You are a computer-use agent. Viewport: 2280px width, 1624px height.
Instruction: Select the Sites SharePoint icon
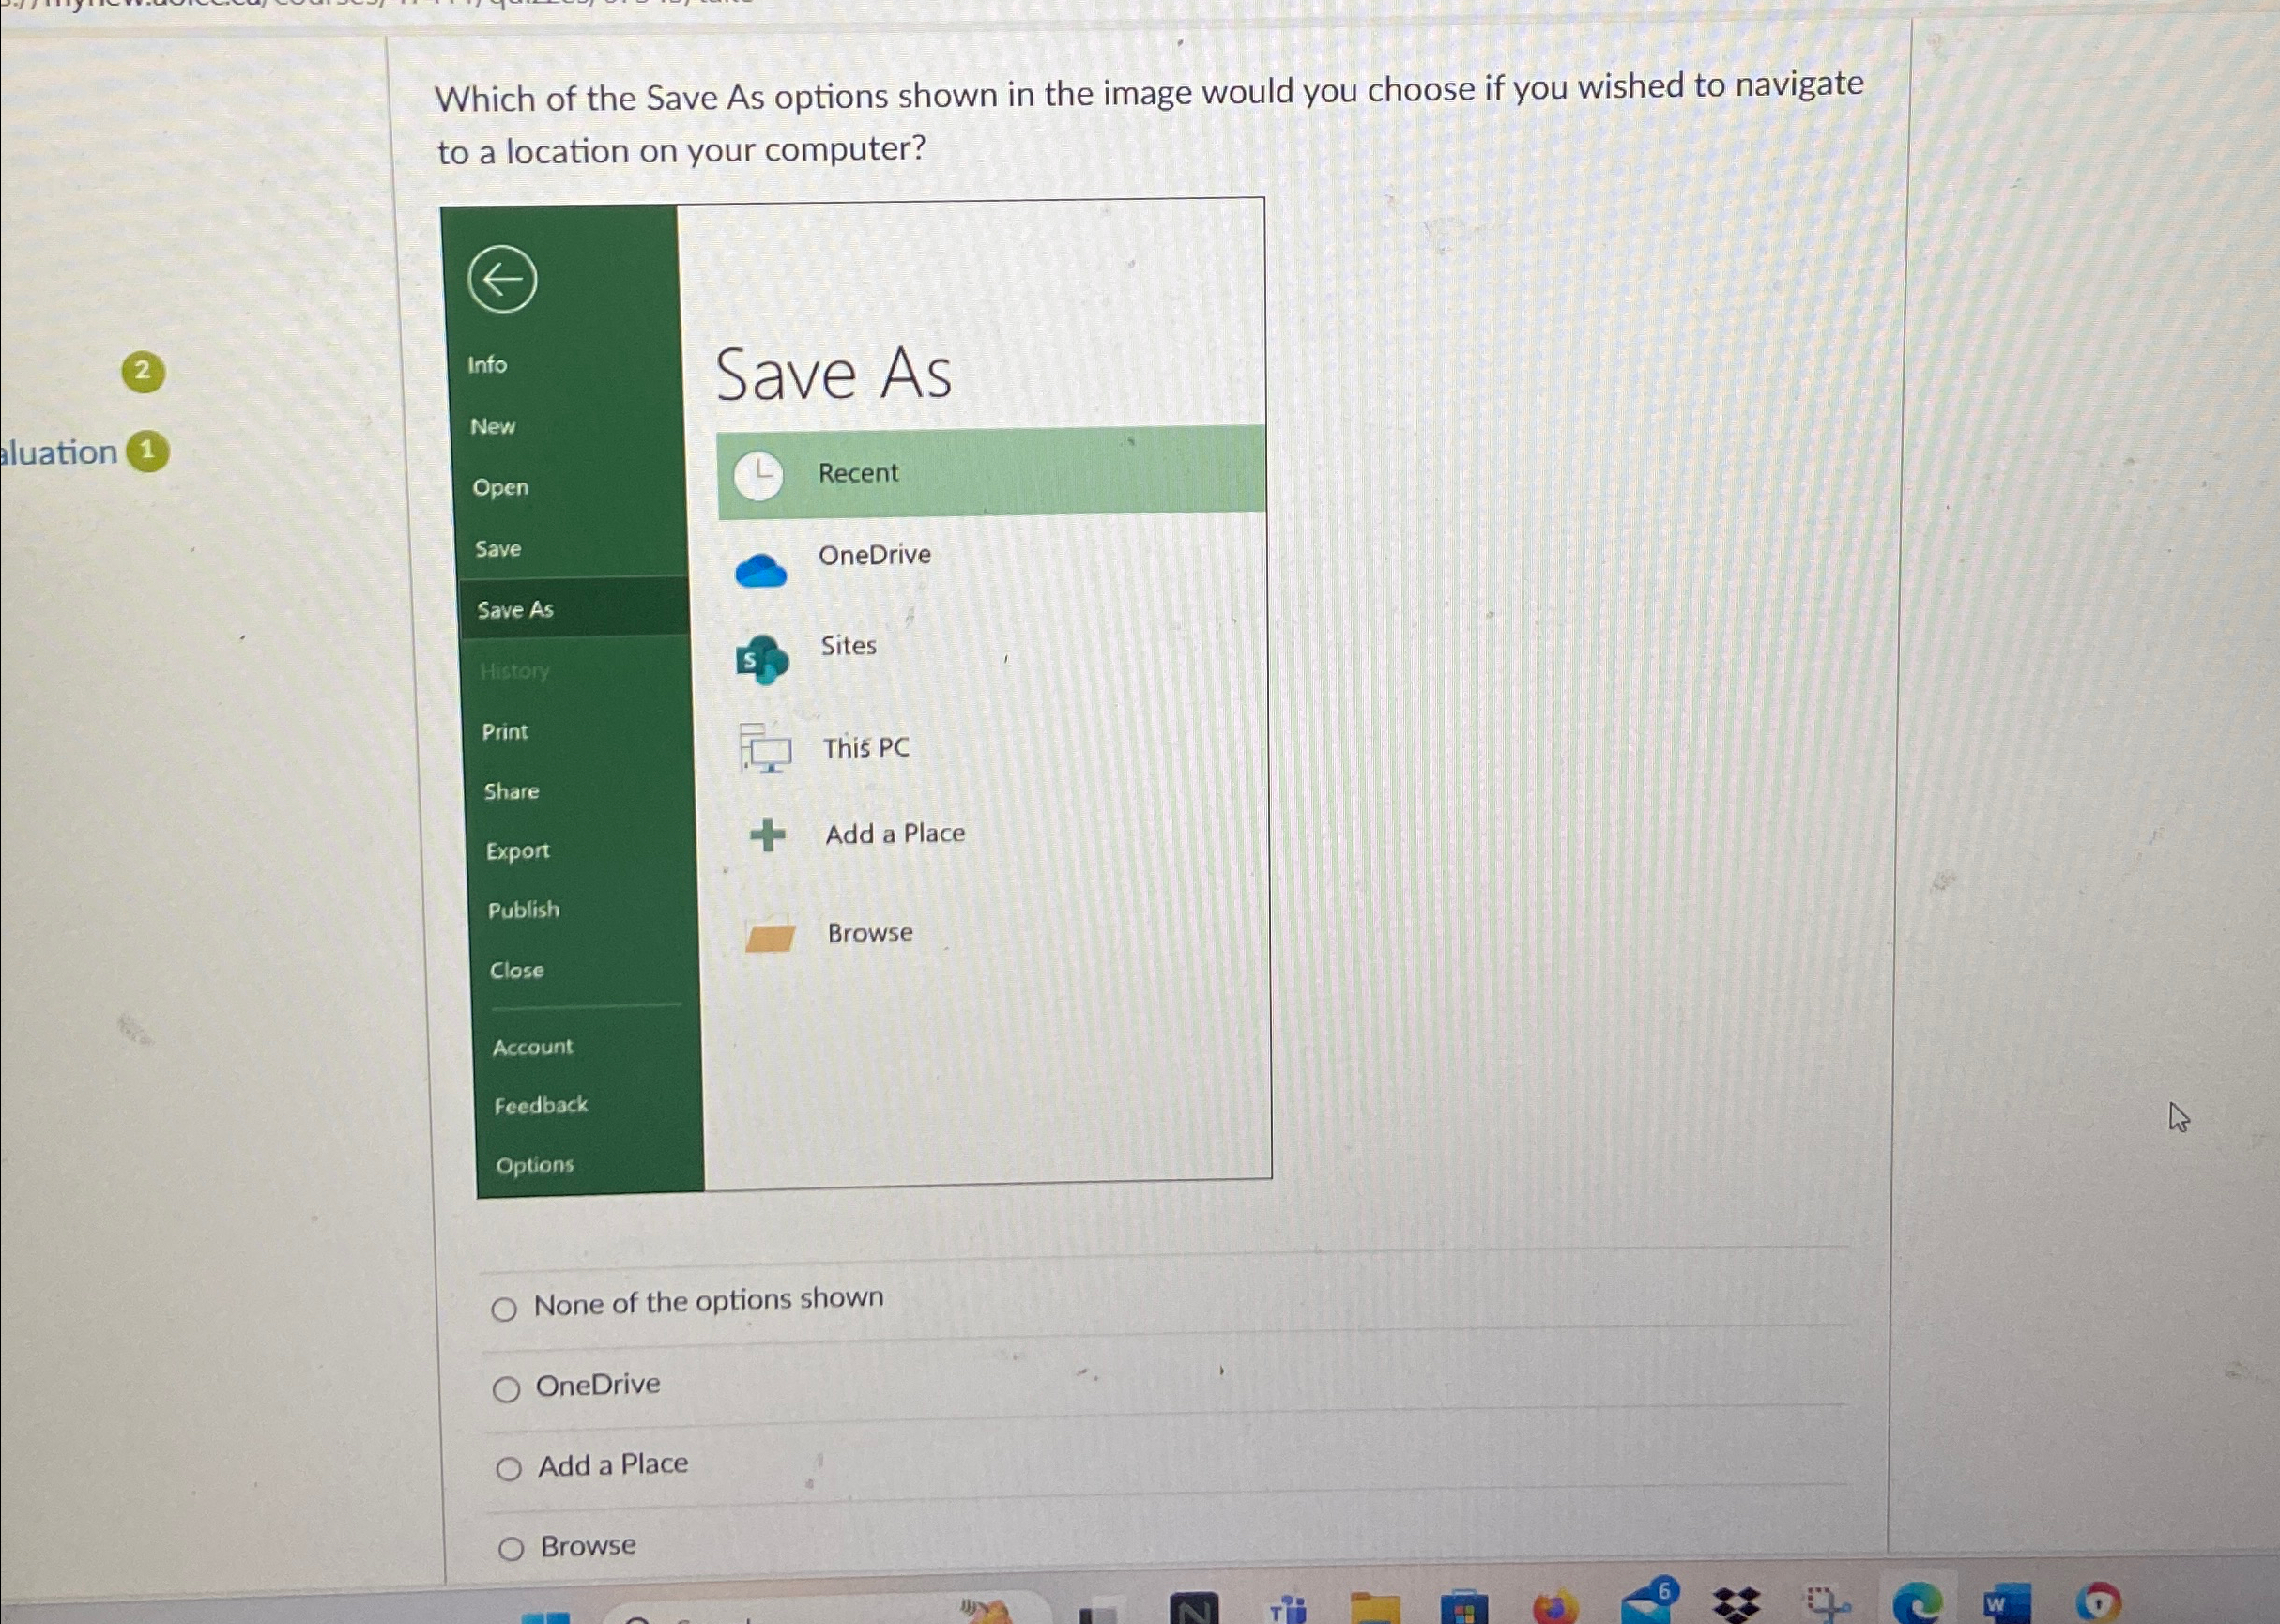766,652
